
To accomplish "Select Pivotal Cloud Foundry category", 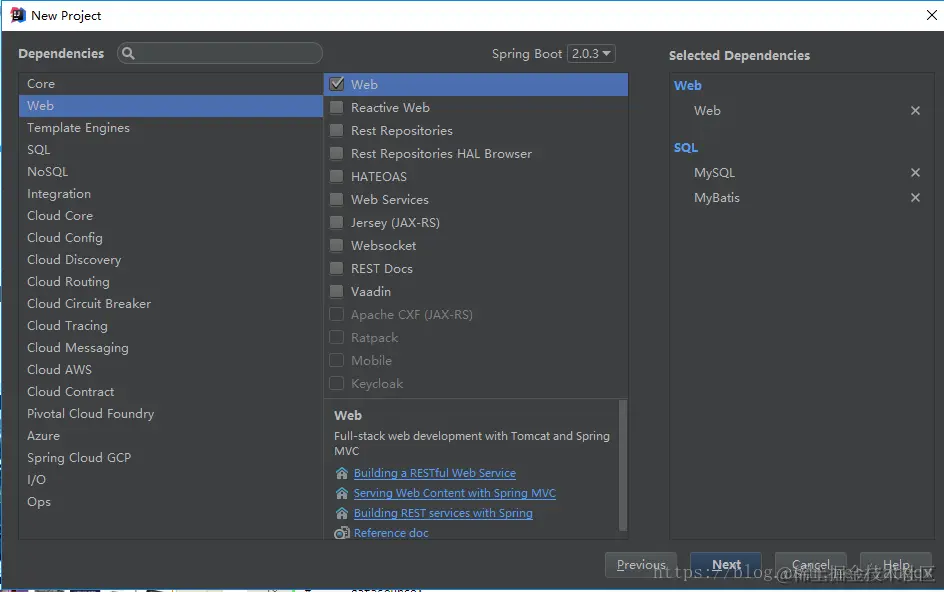I will click(x=171, y=414).
